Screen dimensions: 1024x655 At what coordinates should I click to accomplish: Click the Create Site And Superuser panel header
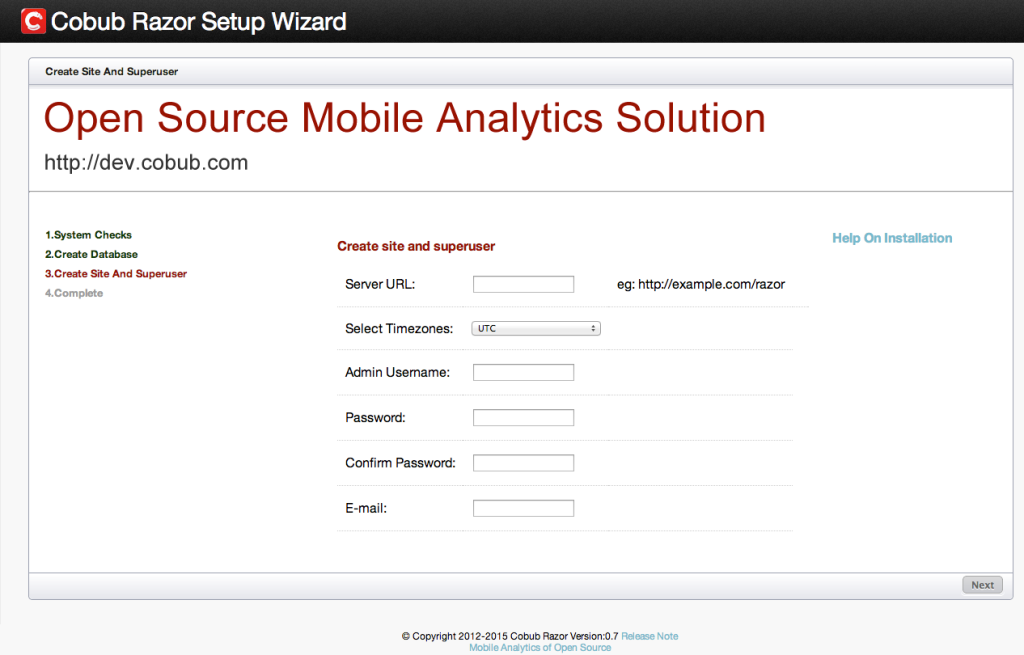click(112, 71)
